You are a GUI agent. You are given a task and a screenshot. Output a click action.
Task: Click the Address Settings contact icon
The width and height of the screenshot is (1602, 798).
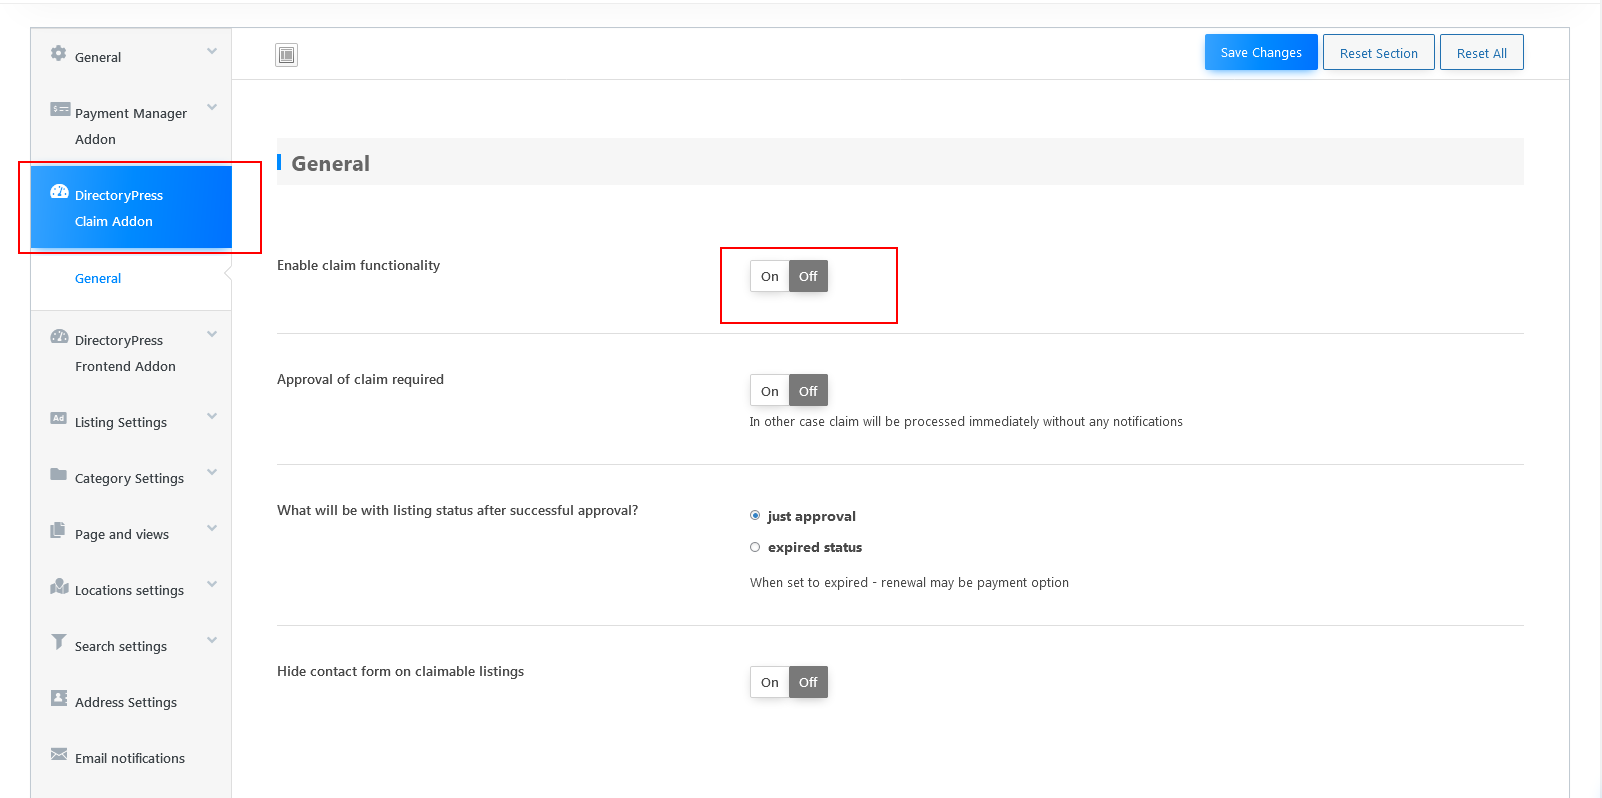point(59,698)
